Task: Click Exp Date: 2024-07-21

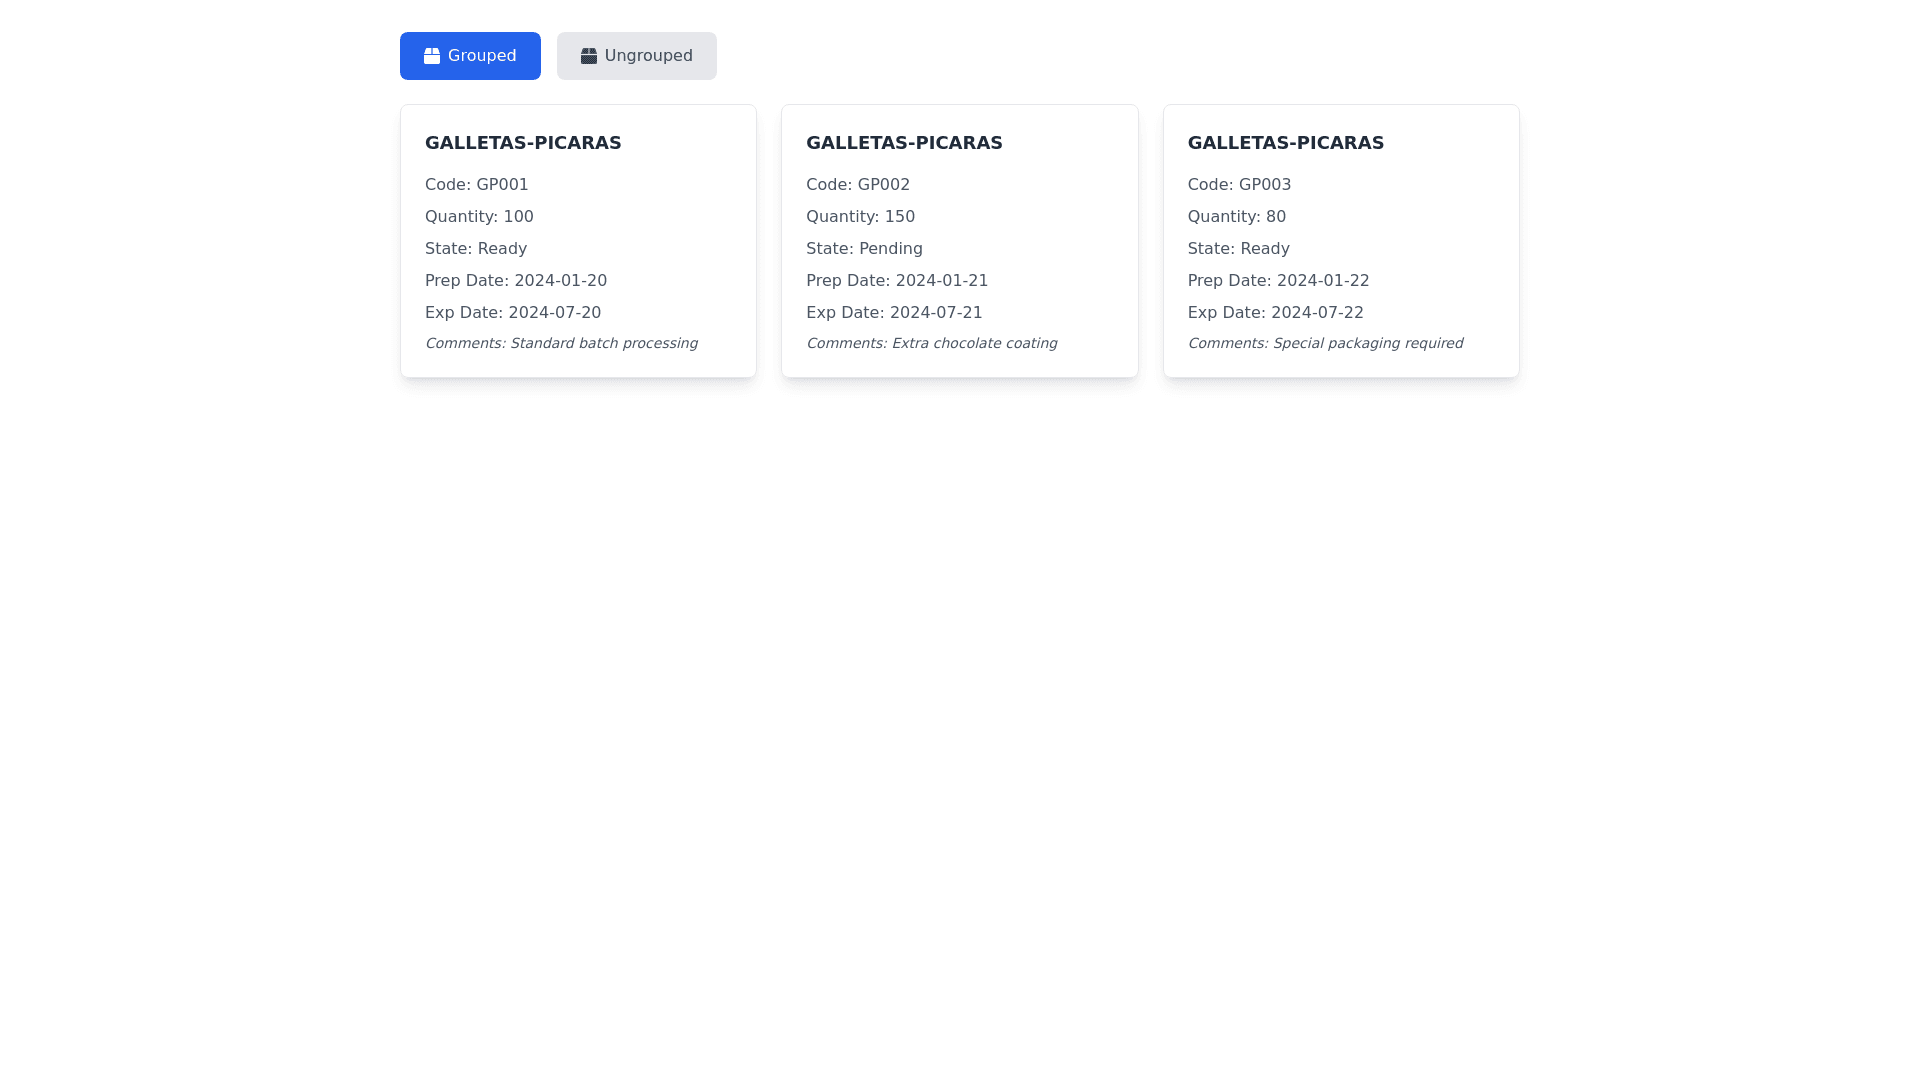Action: click(x=893, y=313)
